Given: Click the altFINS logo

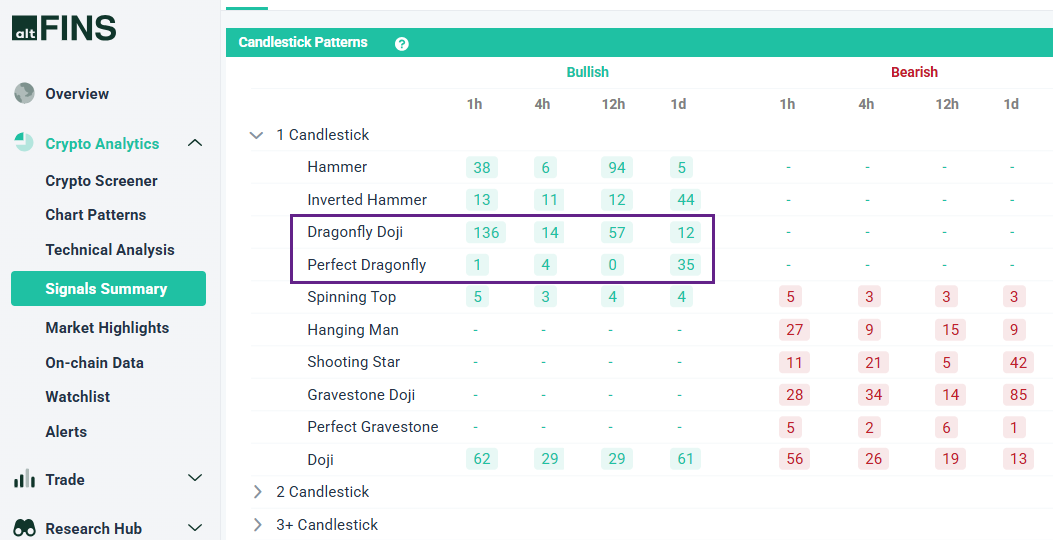Looking at the screenshot, I should [x=64, y=28].
